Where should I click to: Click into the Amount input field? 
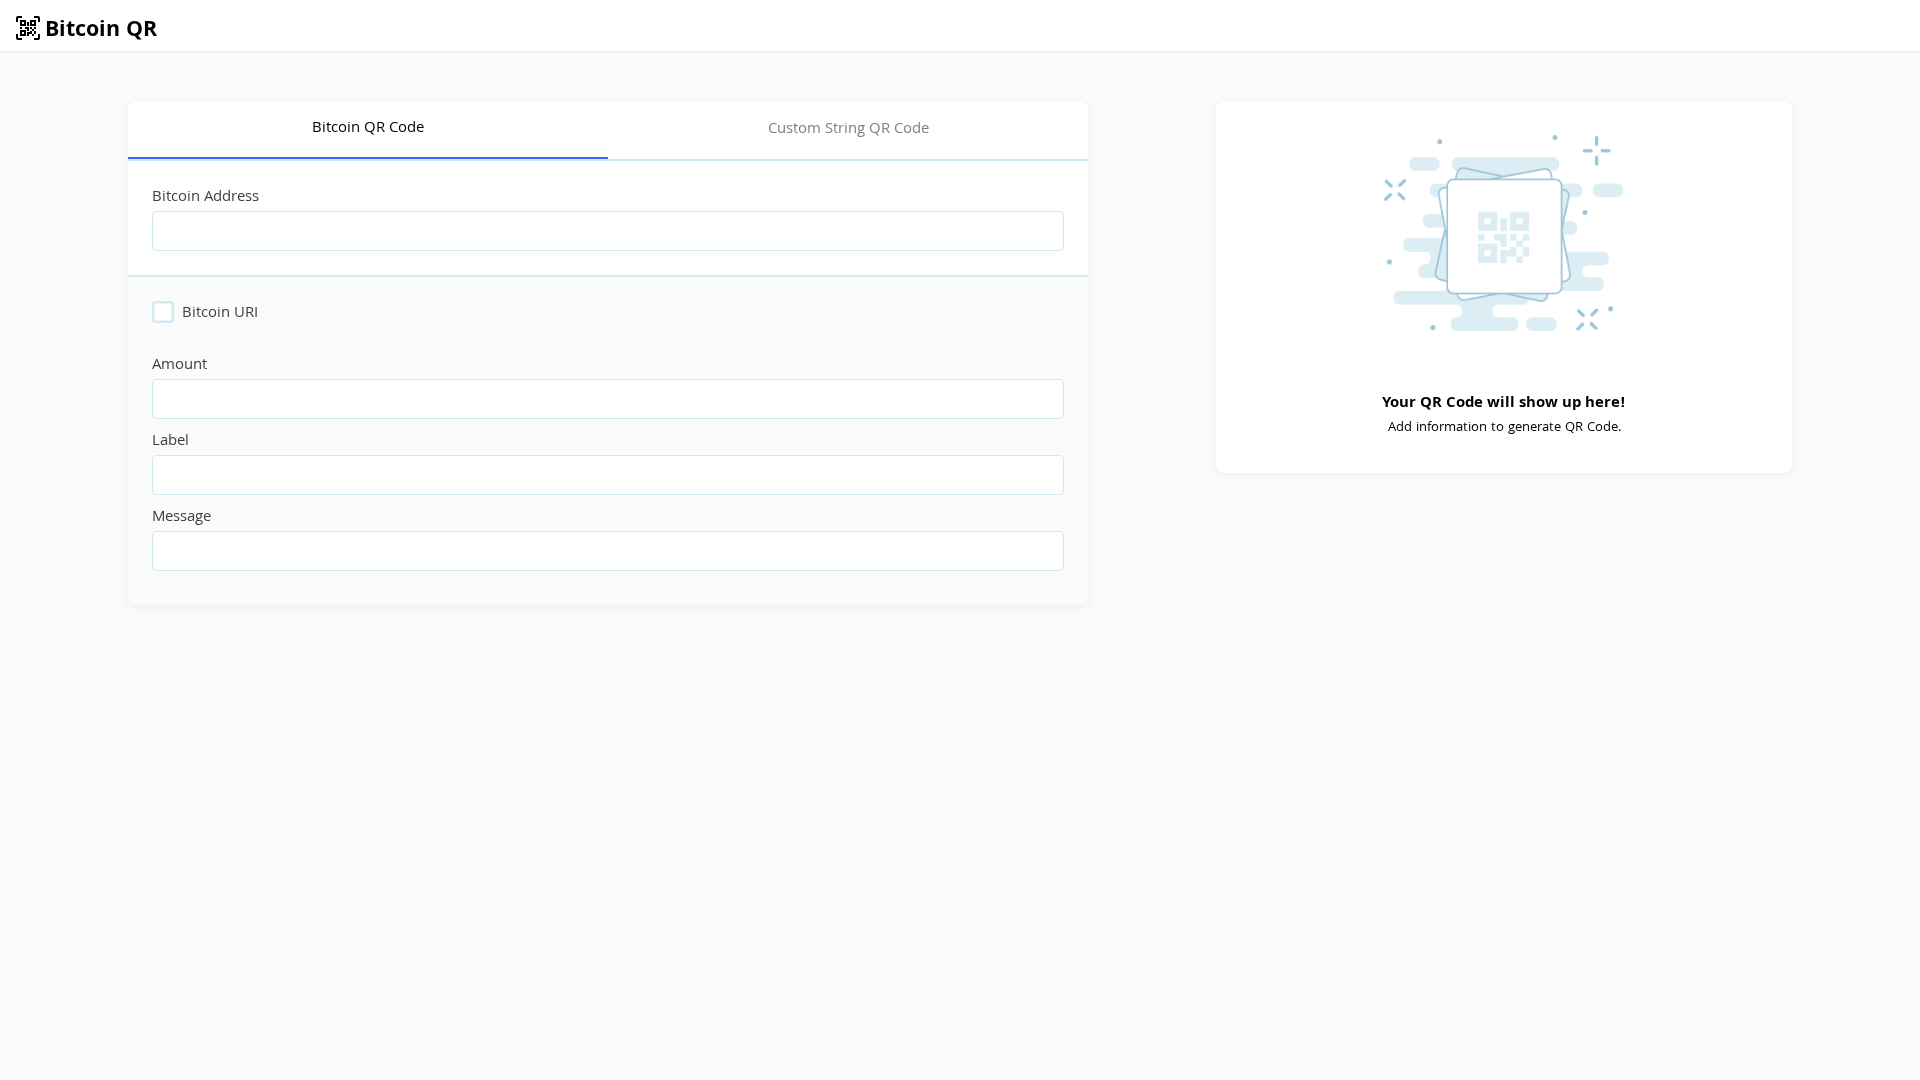click(608, 399)
